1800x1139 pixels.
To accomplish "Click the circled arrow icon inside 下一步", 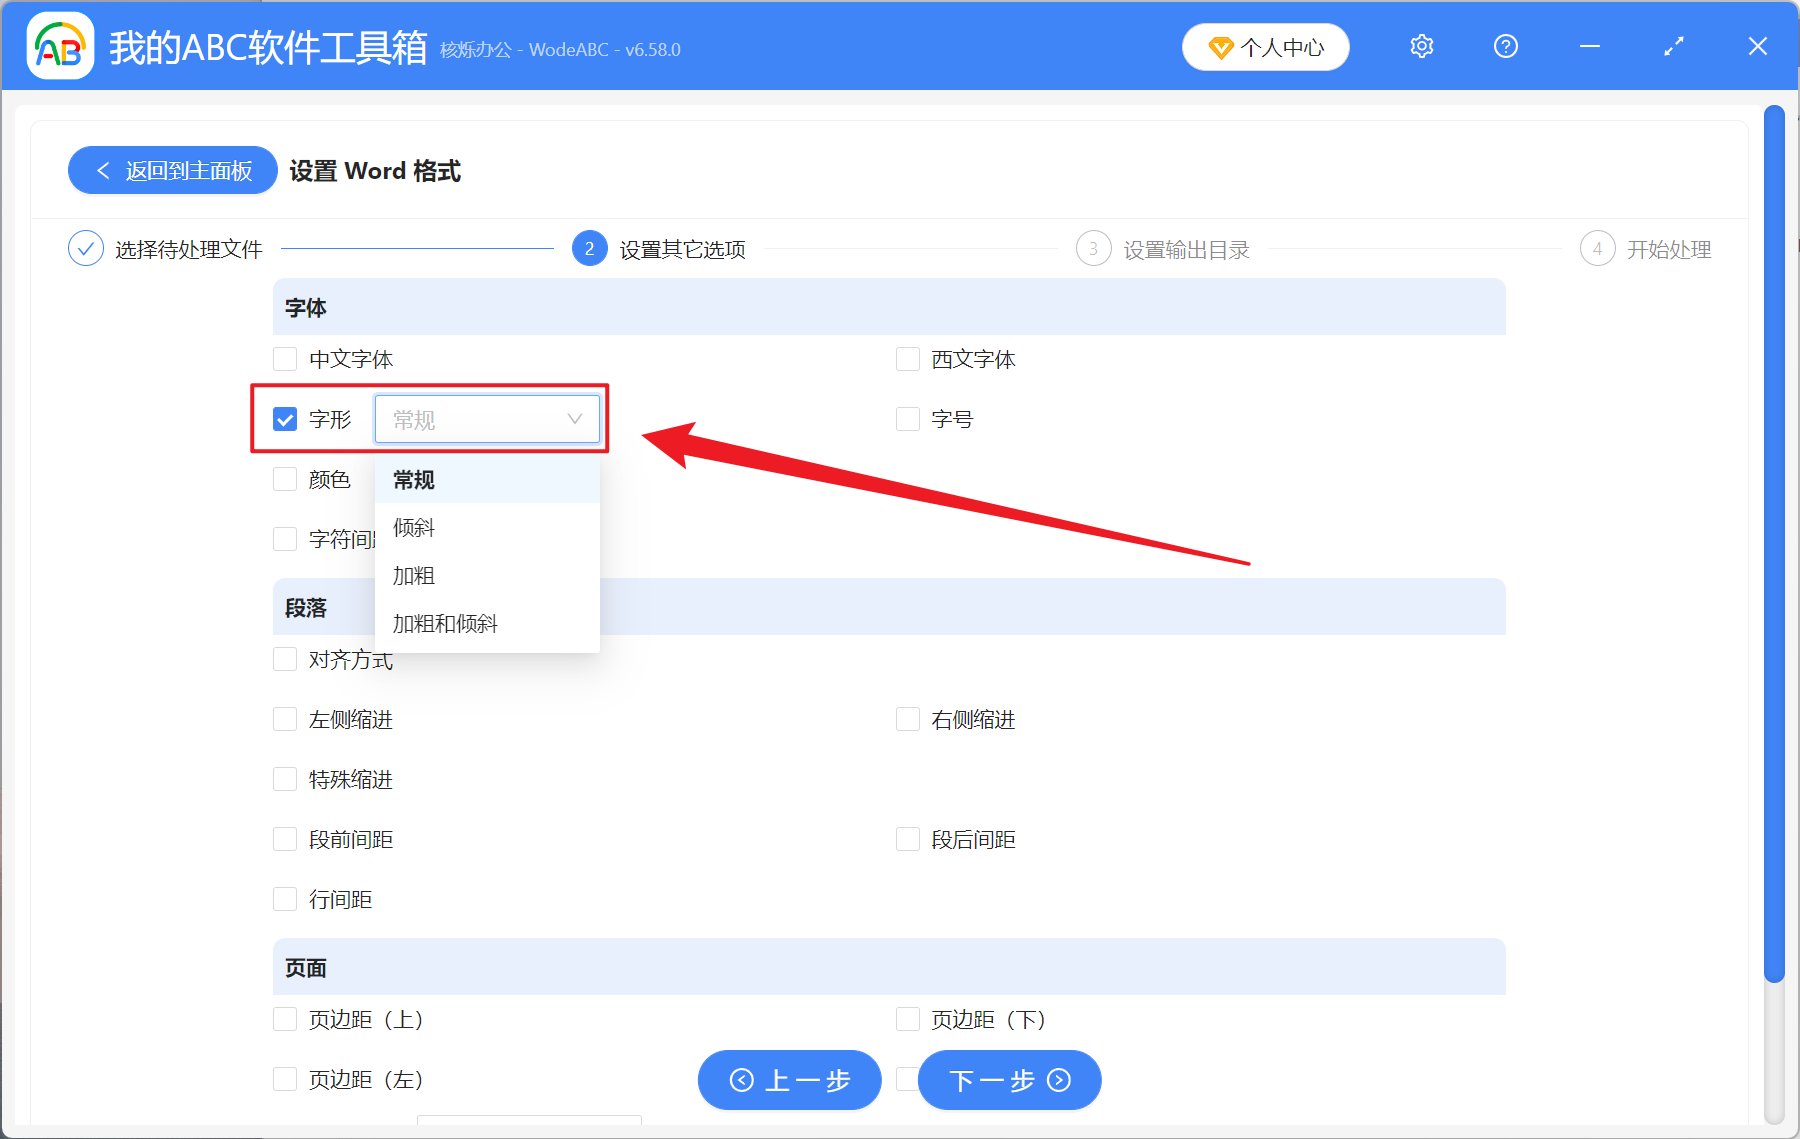I will pyautogui.click(x=1057, y=1080).
